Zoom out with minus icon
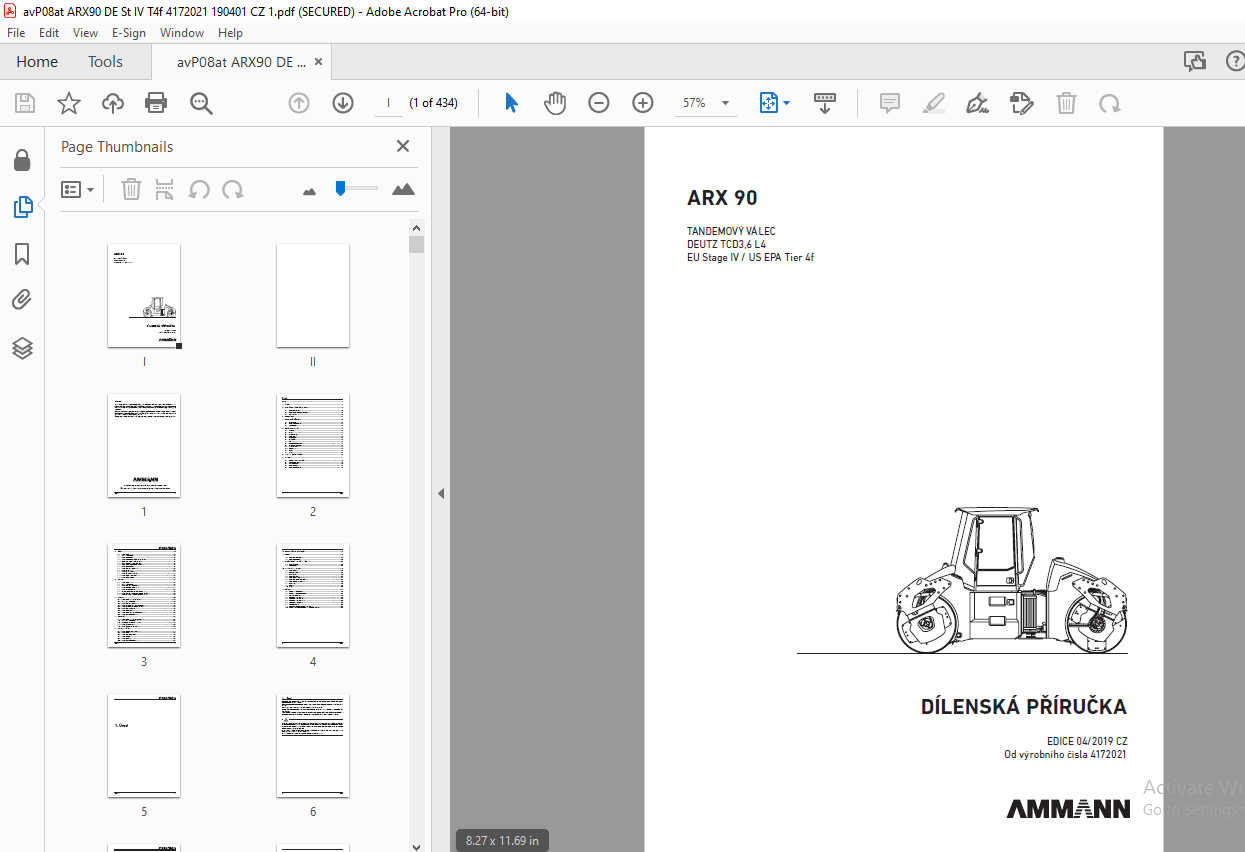 point(599,103)
